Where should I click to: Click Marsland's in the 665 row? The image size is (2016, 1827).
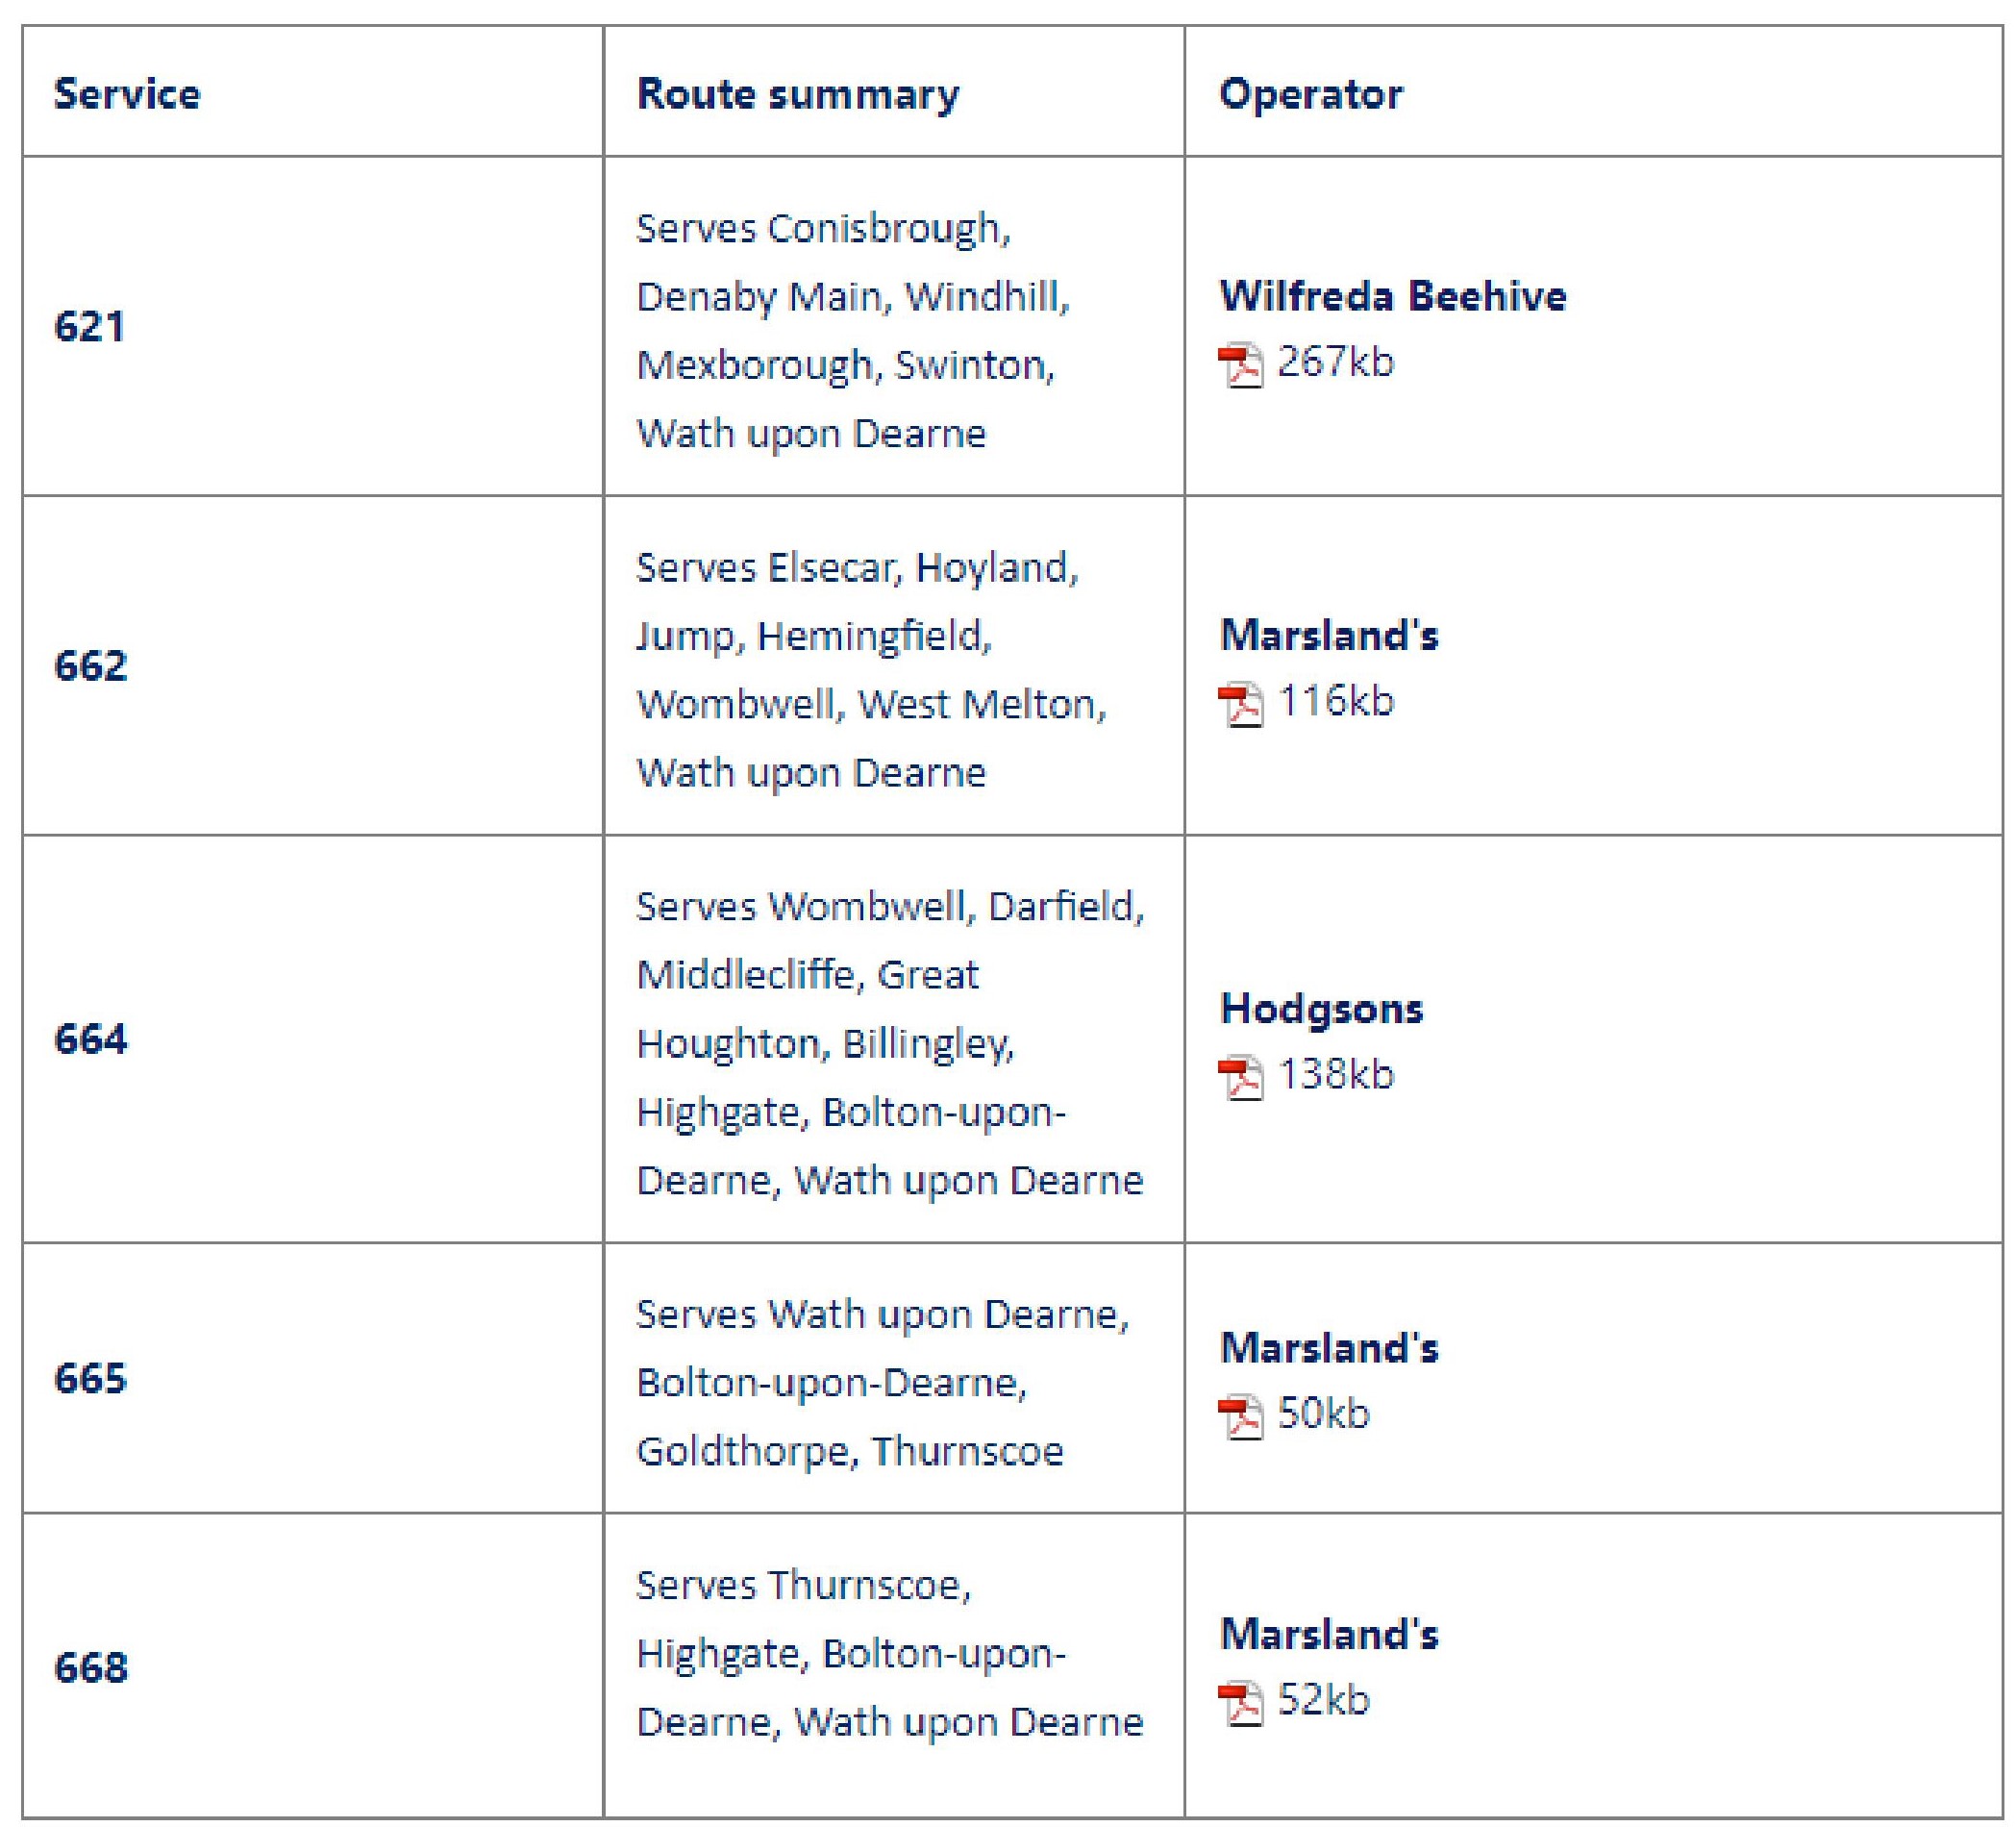[1329, 1349]
